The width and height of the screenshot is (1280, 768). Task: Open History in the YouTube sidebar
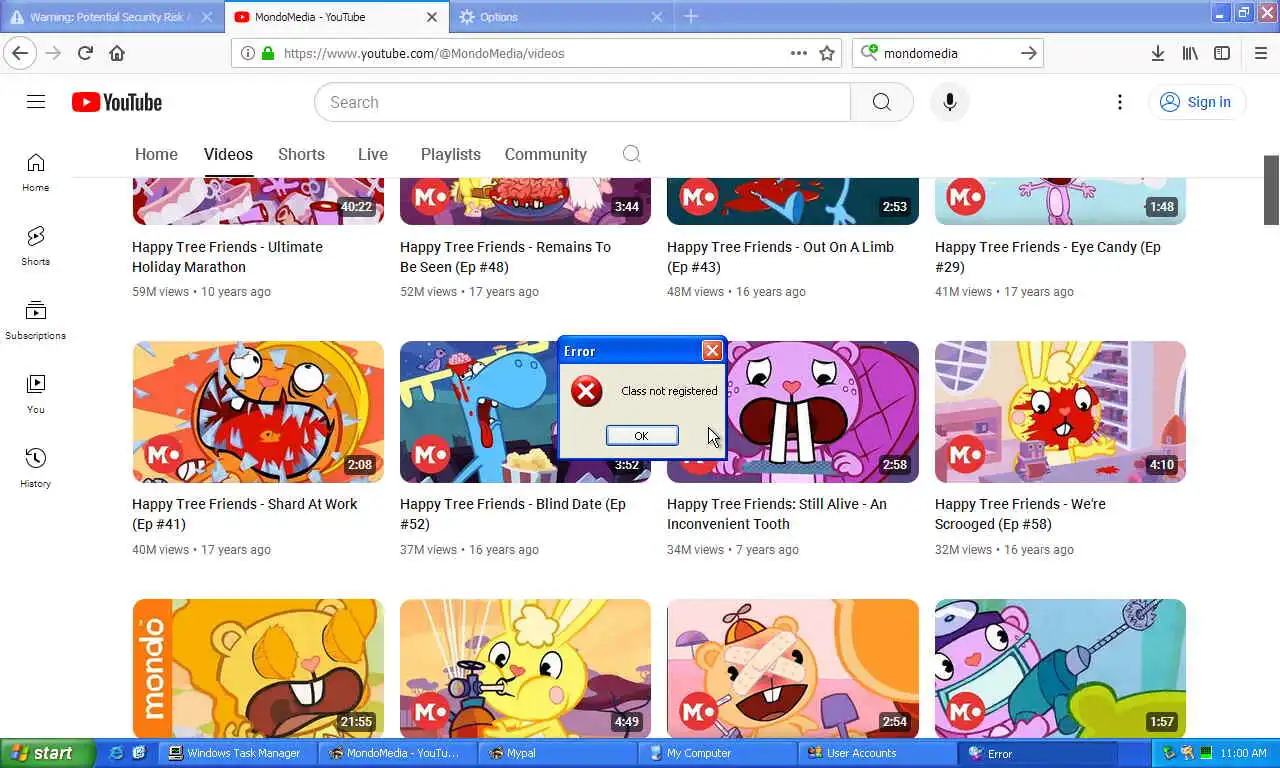click(x=36, y=468)
